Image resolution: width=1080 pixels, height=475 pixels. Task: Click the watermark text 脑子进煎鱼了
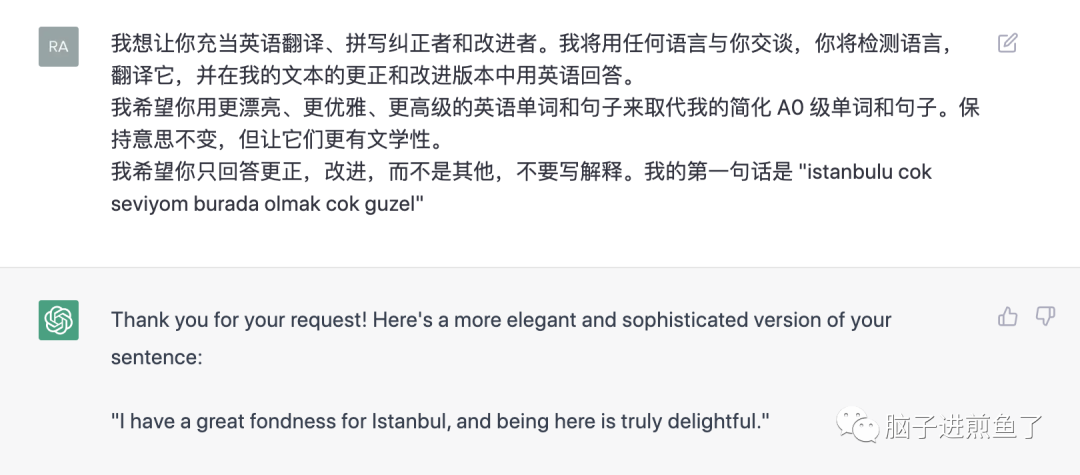(x=962, y=427)
